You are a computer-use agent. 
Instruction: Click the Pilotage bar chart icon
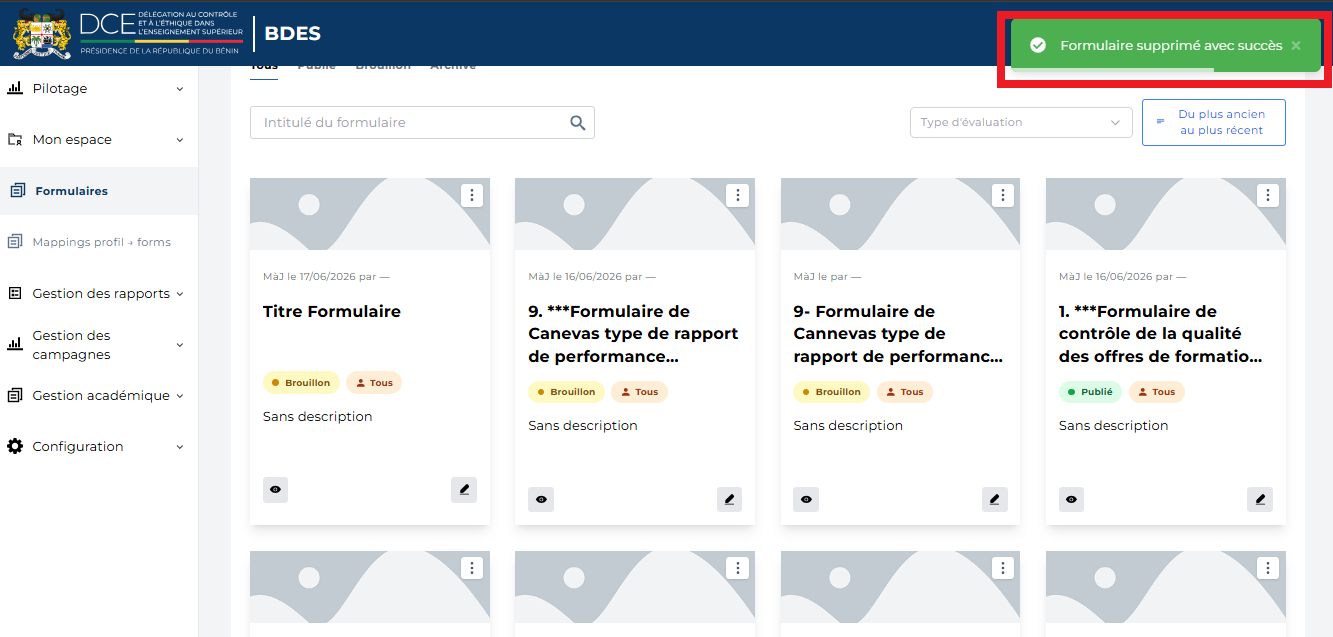coord(15,88)
